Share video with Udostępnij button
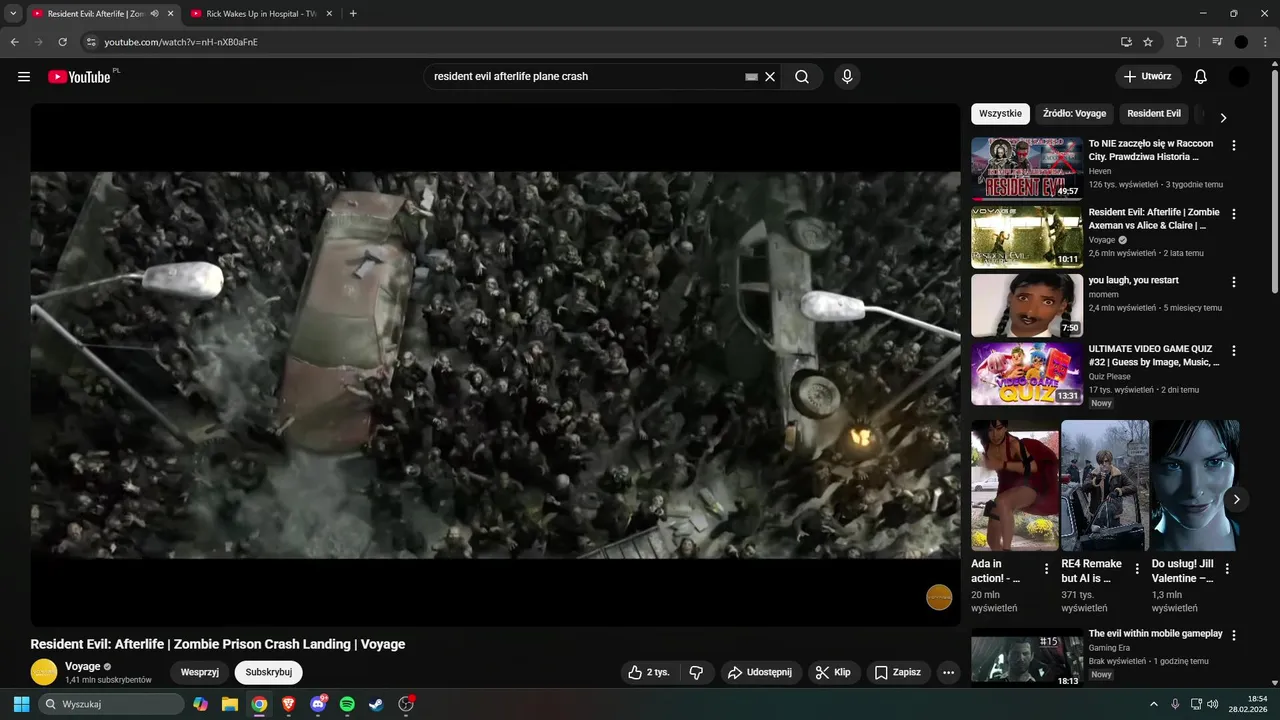 (760, 673)
